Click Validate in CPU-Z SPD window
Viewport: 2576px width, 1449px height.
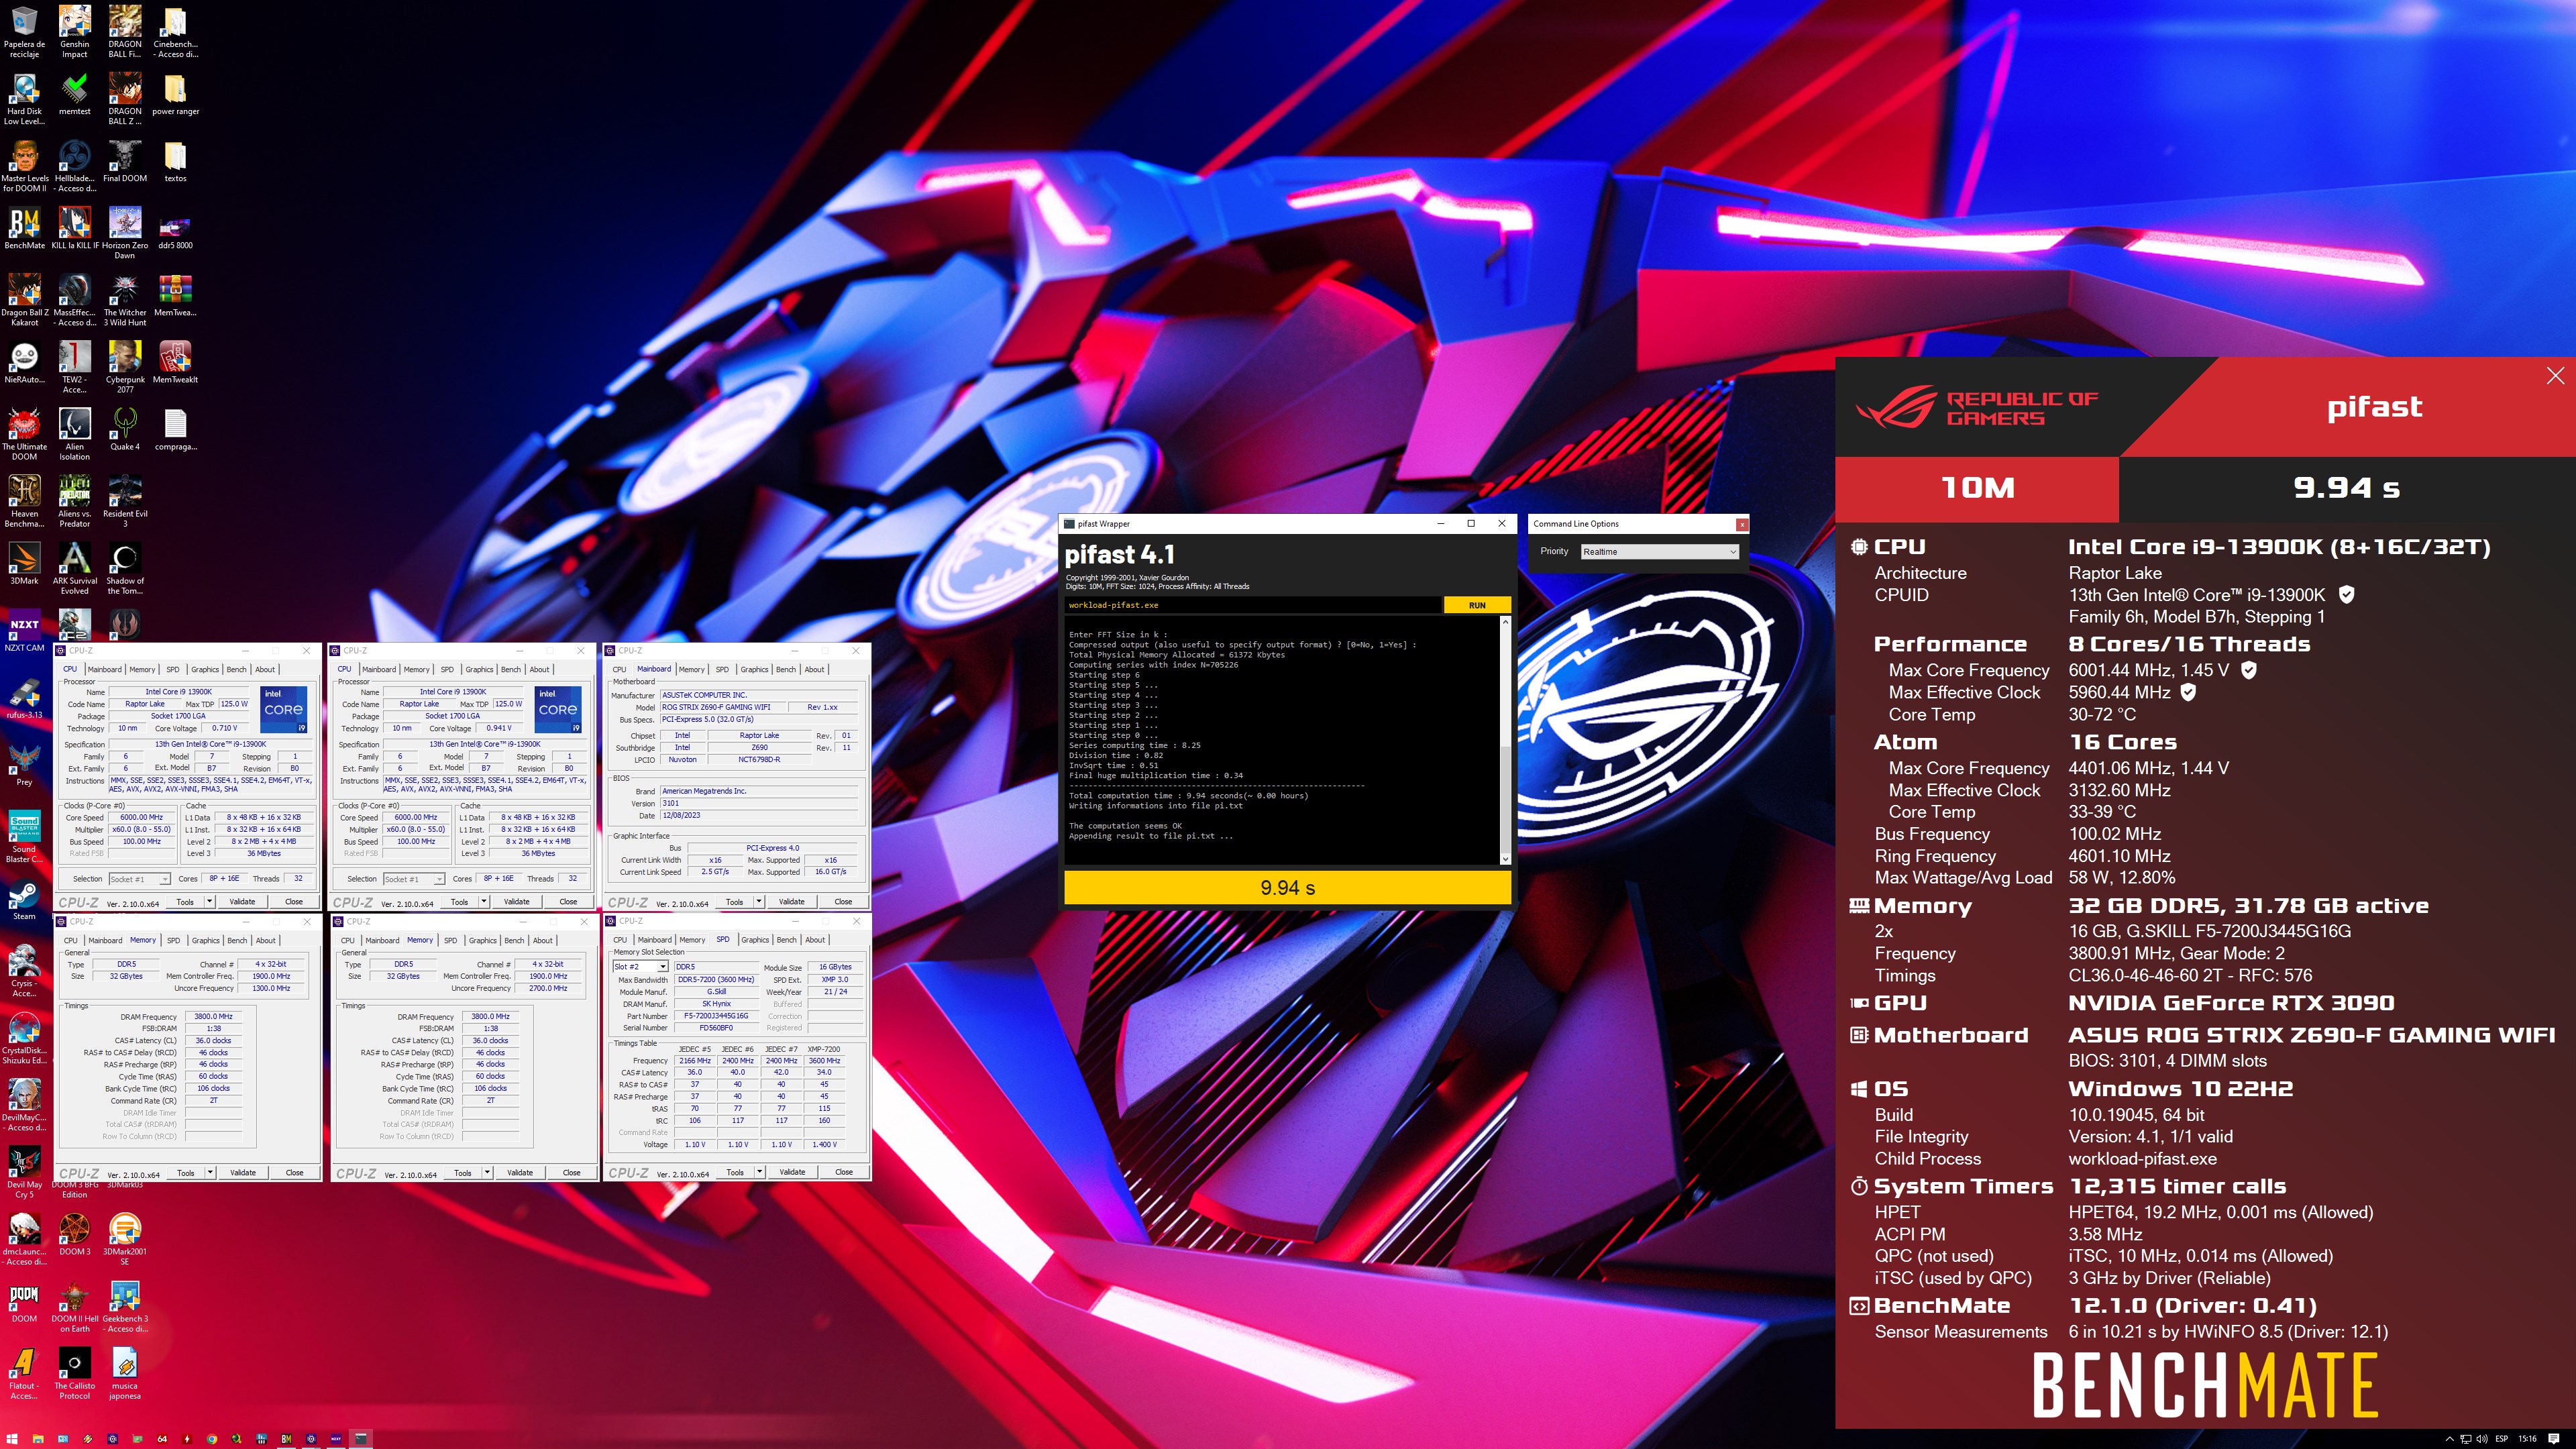point(792,1172)
